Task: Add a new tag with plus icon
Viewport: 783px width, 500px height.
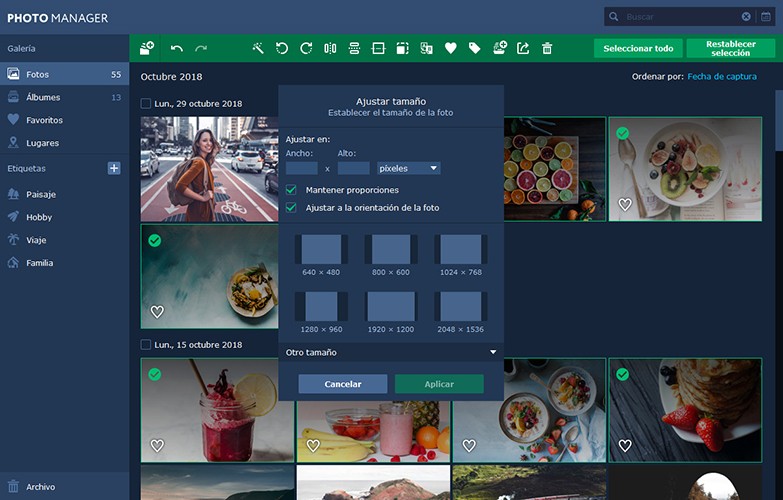Action: 114,168
